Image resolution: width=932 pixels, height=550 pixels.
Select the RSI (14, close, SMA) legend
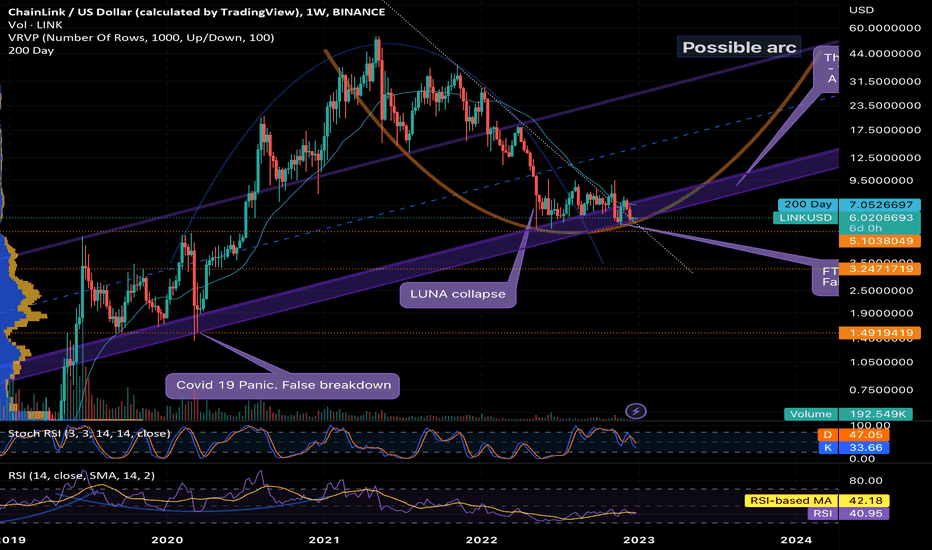coord(81,476)
